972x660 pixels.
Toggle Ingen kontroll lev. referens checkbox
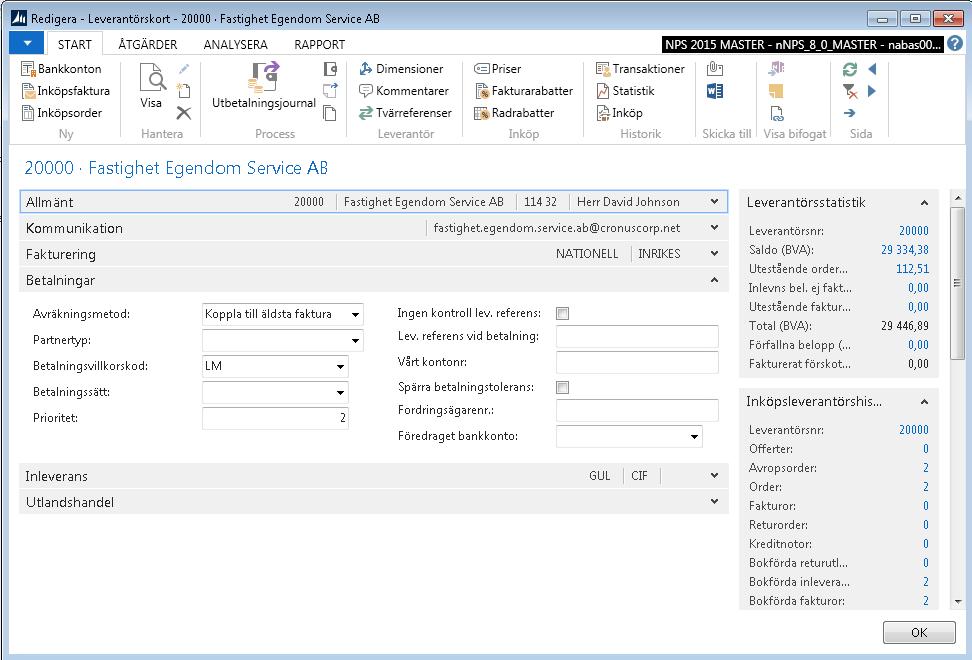(562, 314)
